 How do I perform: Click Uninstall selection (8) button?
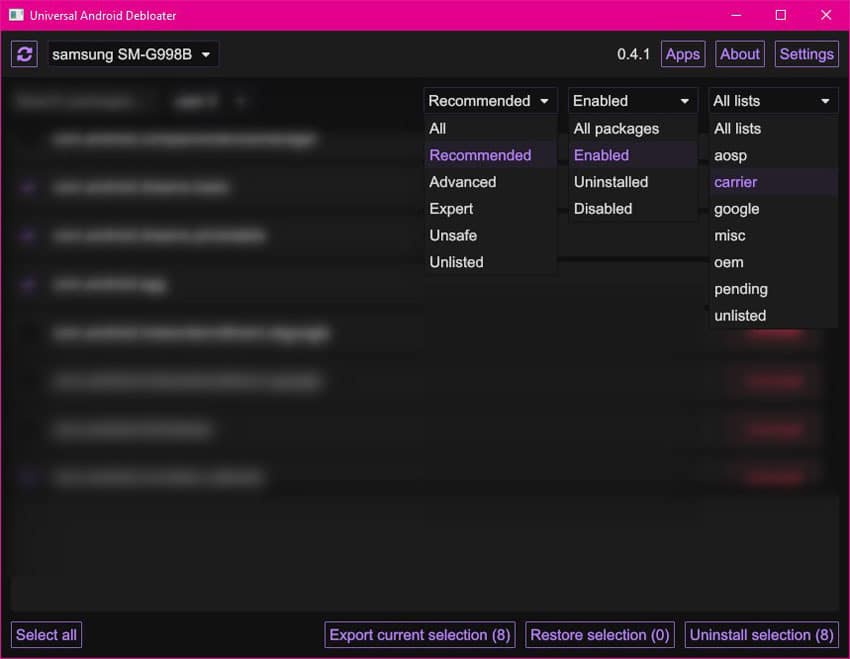pos(761,635)
